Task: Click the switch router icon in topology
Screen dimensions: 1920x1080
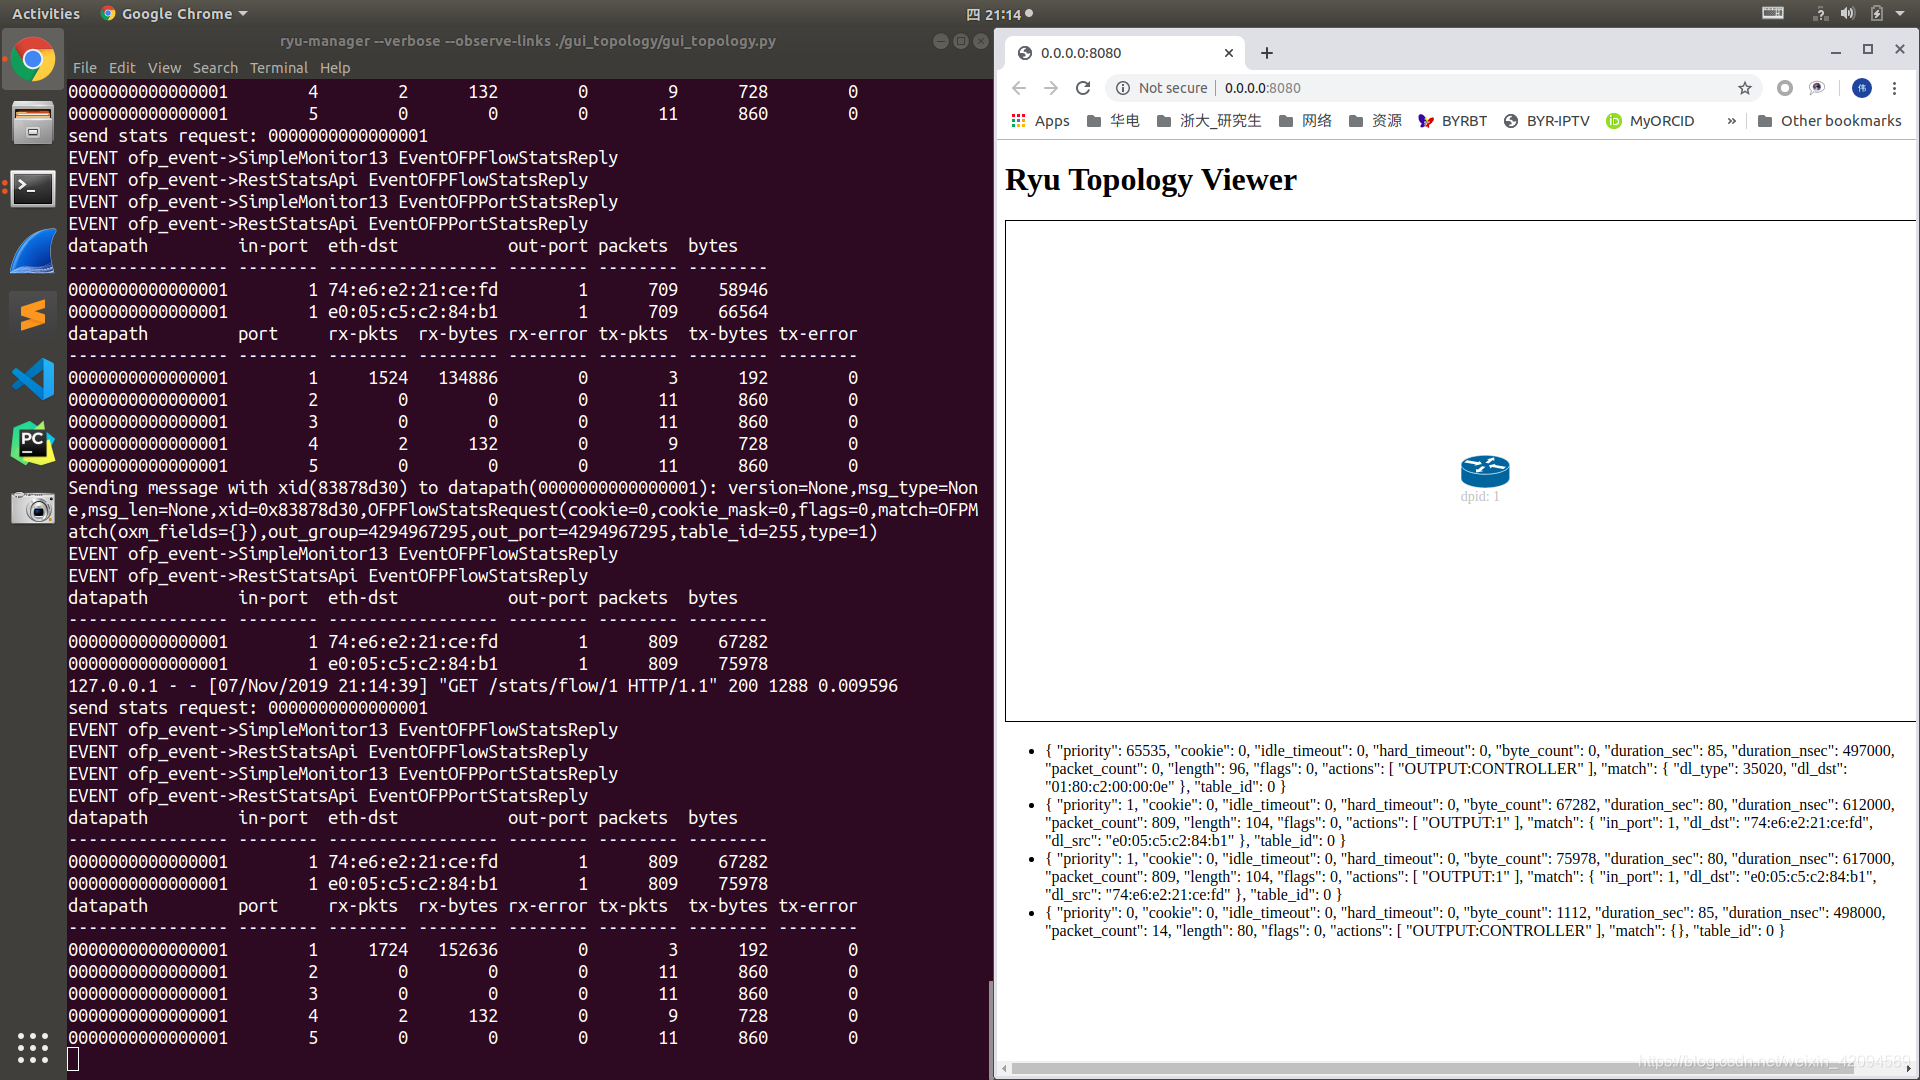Action: pos(1484,471)
